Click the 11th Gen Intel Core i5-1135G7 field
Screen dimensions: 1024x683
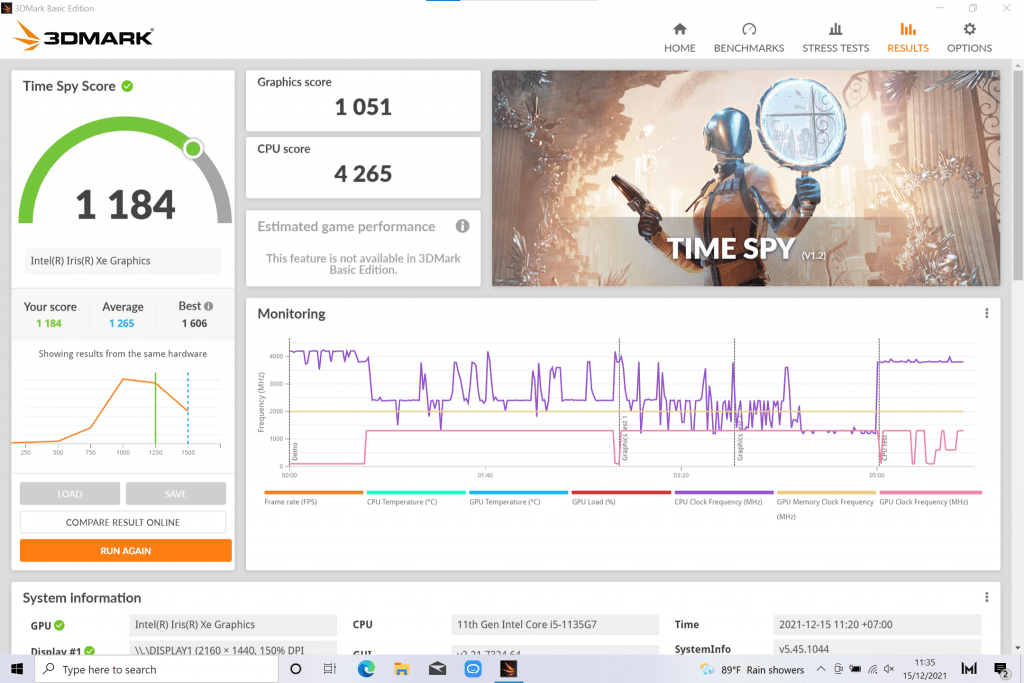click(554, 624)
